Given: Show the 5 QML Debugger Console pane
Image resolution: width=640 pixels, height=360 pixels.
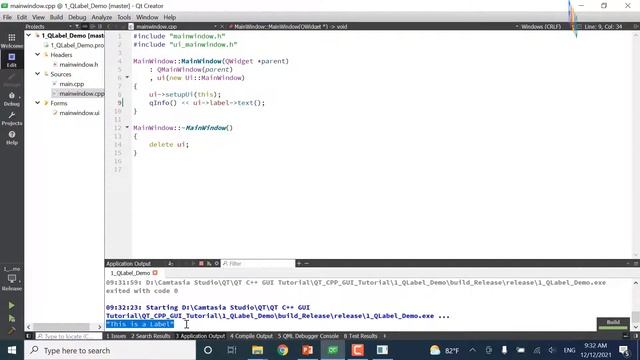Looking at the screenshot, I should [308, 336].
